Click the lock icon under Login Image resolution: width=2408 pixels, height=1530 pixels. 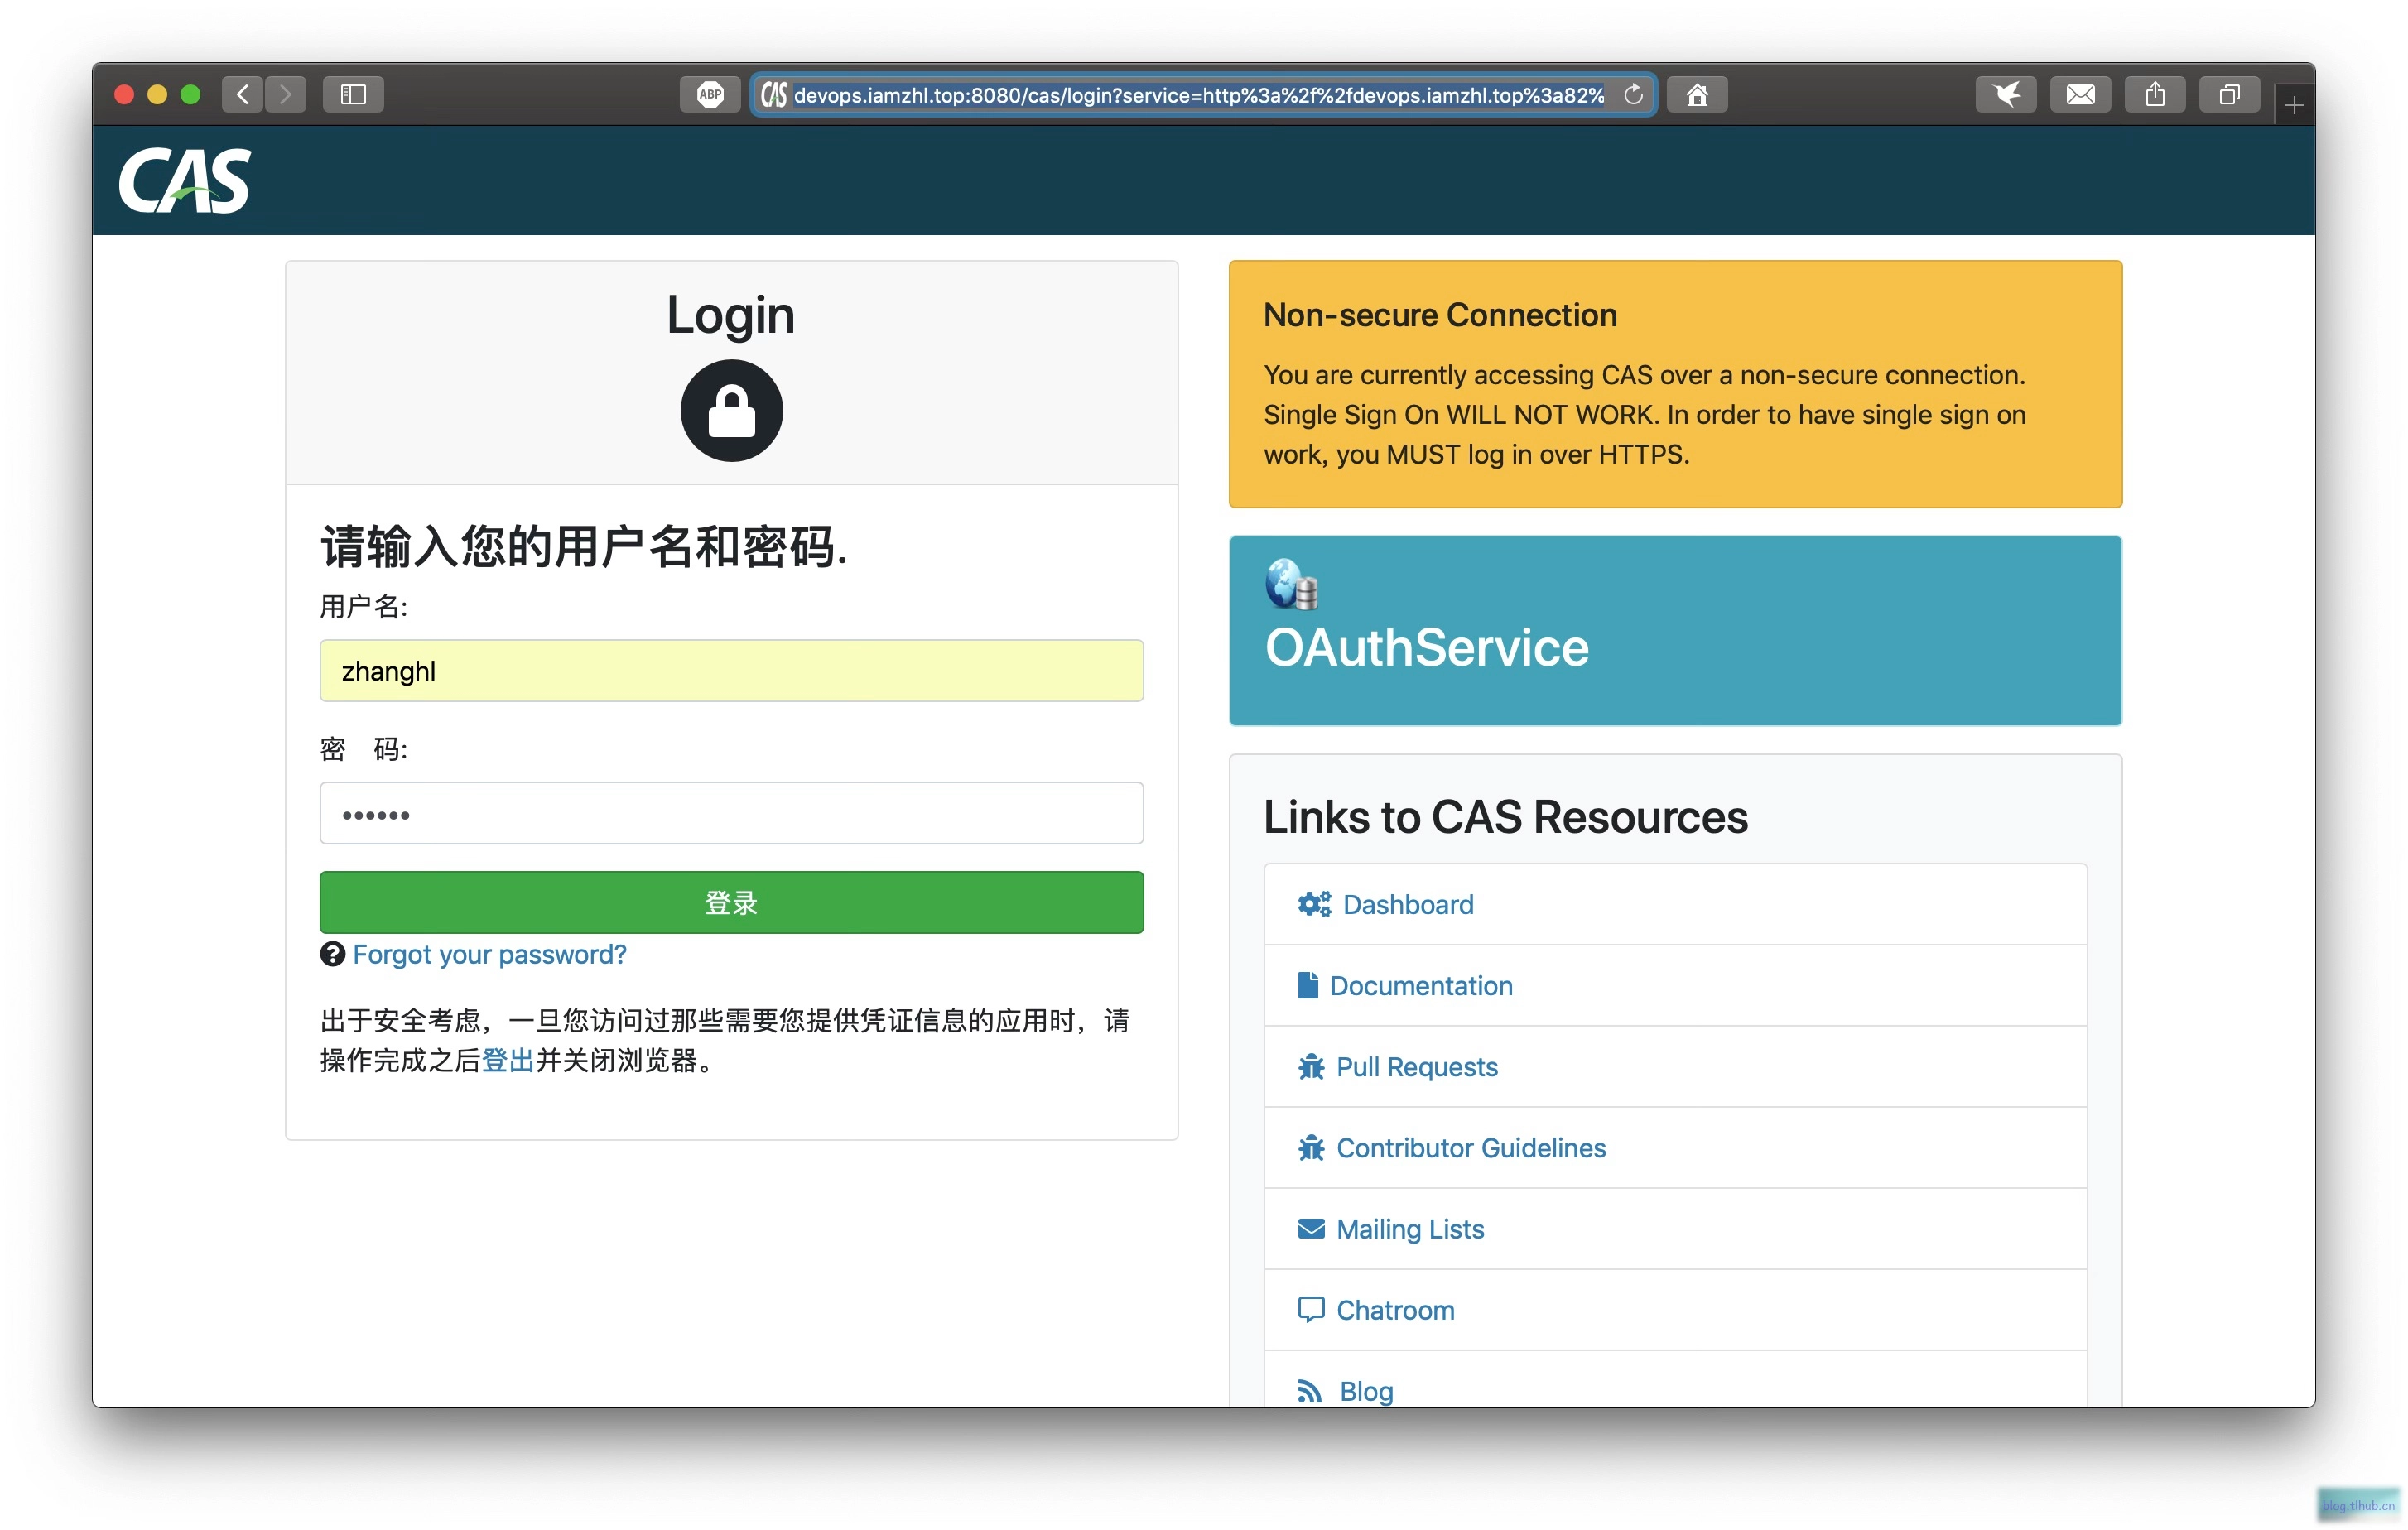point(731,410)
